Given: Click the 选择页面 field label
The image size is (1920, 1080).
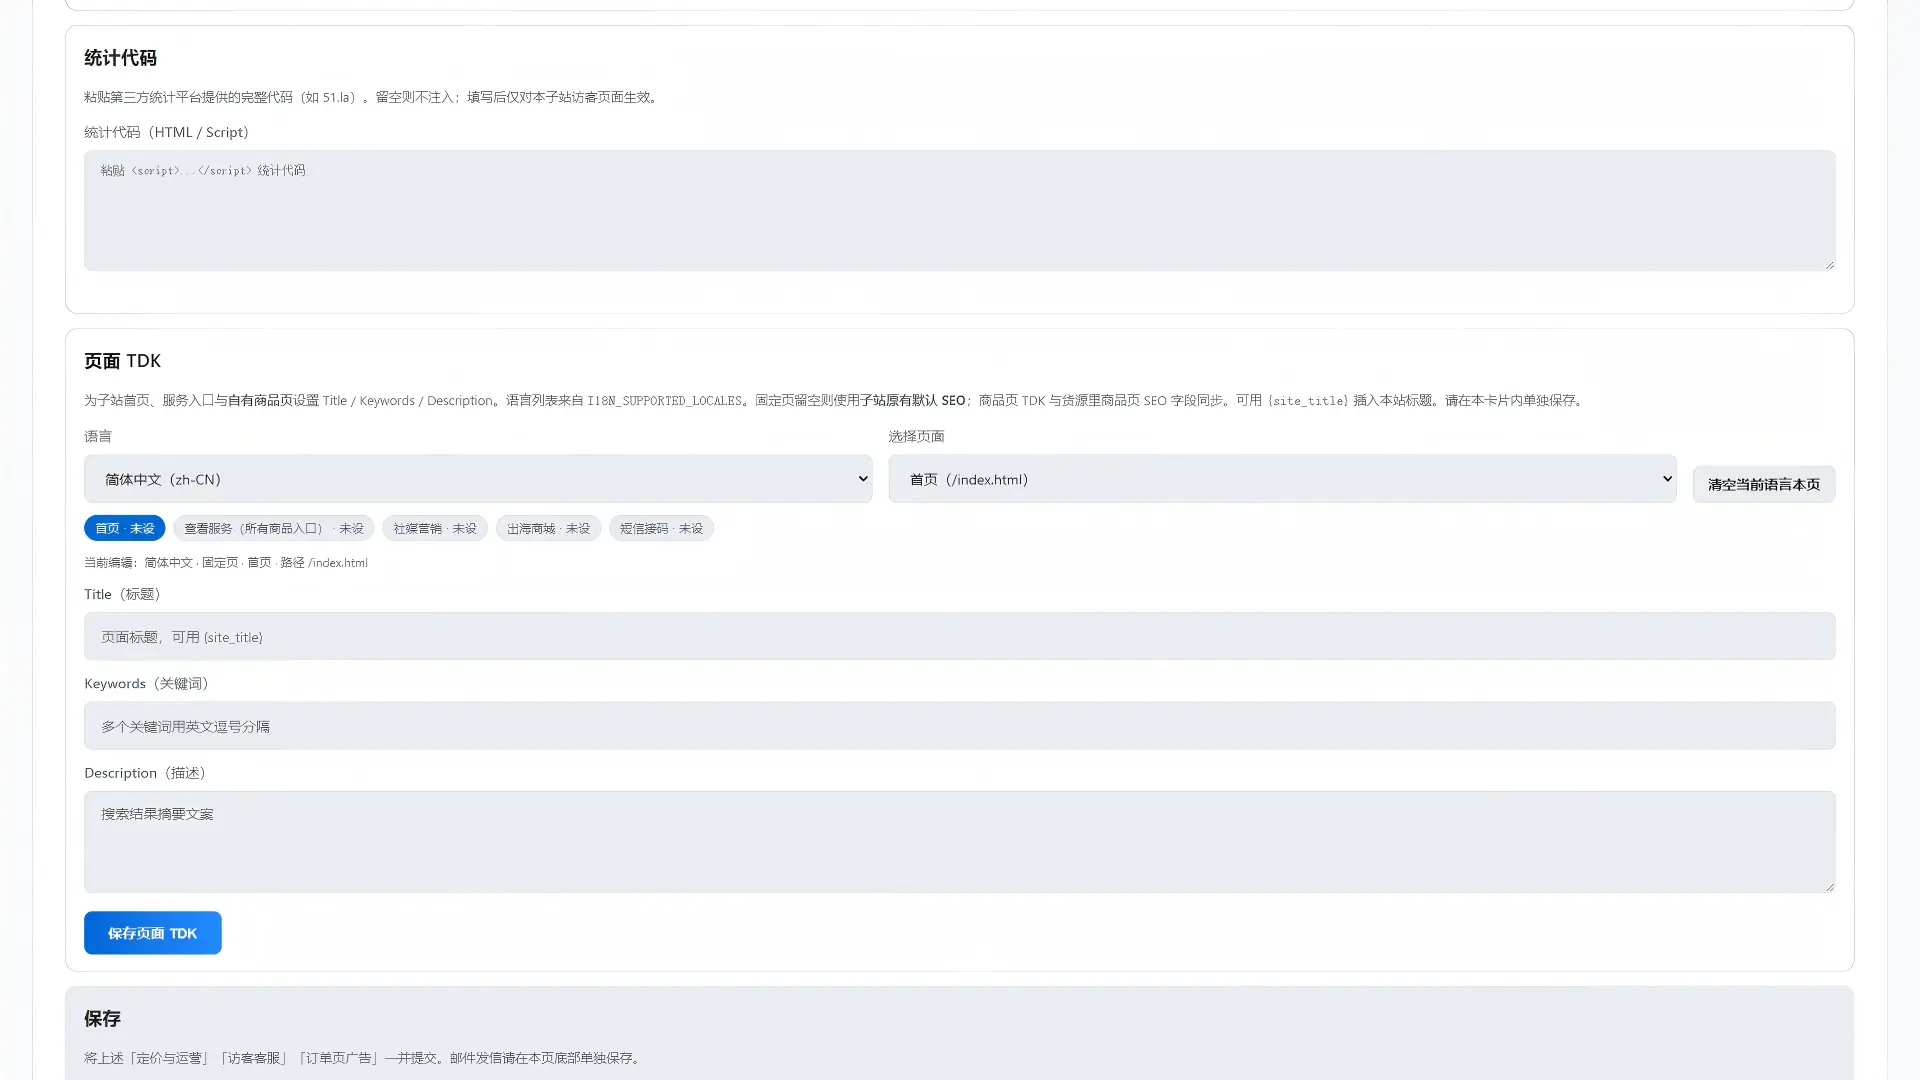Looking at the screenshot, I should 916,436.
